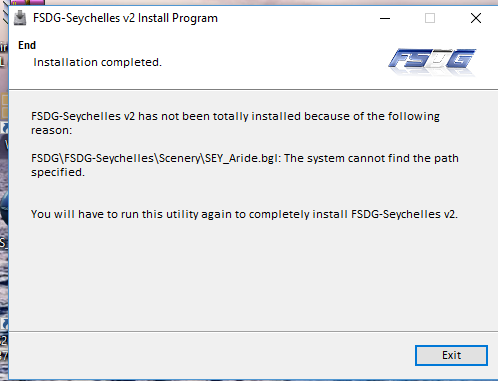Click the empty footer bar beside Exit

click(210, 355)
